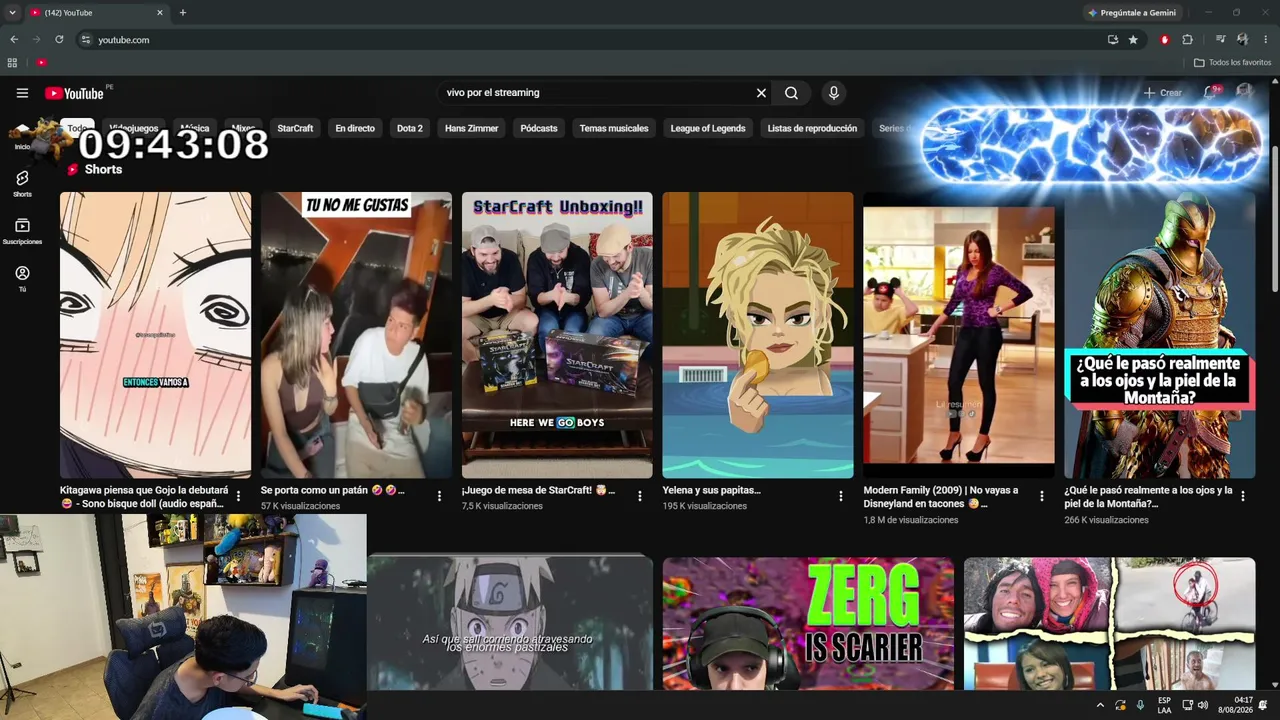The image size is (1280, 720).
Task: Open more options for Modern Family short
Action: tap(1042, 496)
